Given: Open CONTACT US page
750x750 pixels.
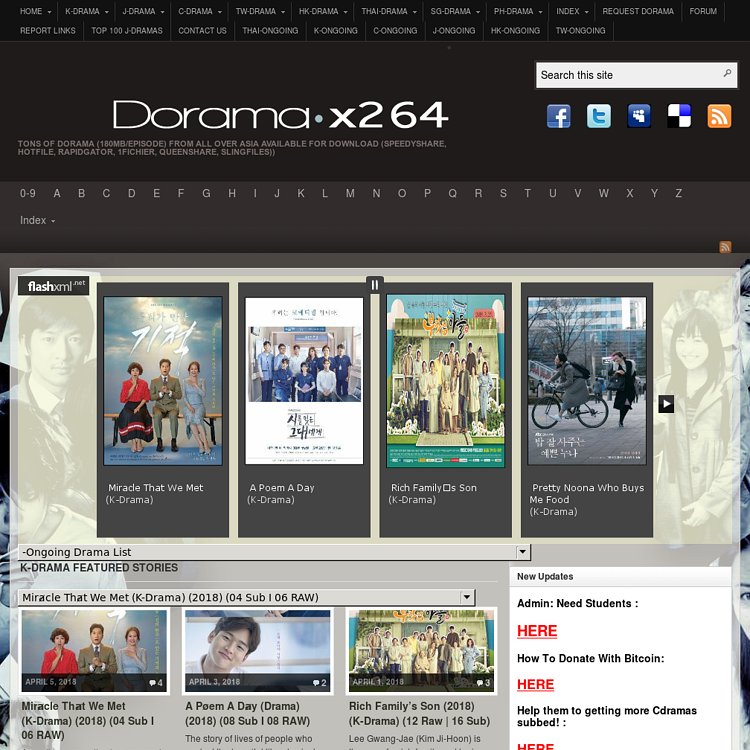Looking at the screenshot, I should click(202, 31).
